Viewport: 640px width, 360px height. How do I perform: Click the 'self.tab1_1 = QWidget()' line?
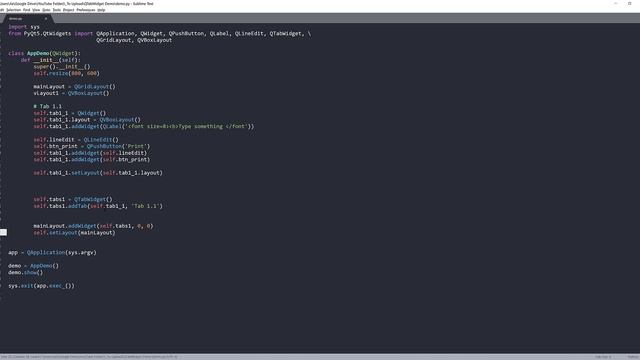[70, 113]
